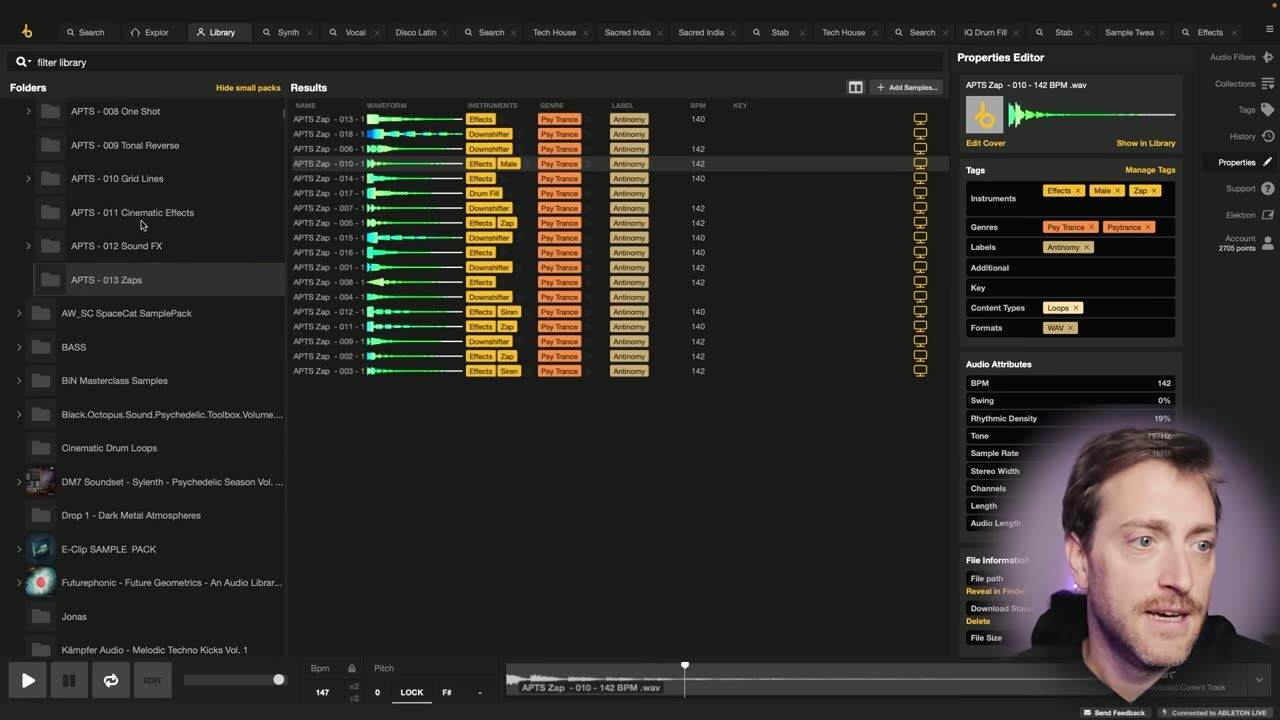Click the computer icon in APTS Zap - 006 row
Image resolution: width=1280 pixels, height=720 pixels.
920,149
